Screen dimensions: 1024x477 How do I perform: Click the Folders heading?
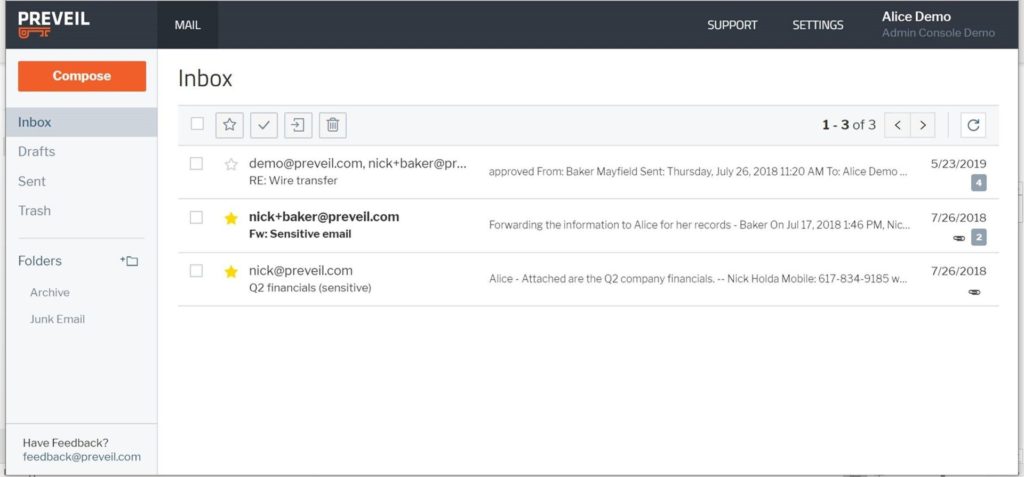pos(40,261)
